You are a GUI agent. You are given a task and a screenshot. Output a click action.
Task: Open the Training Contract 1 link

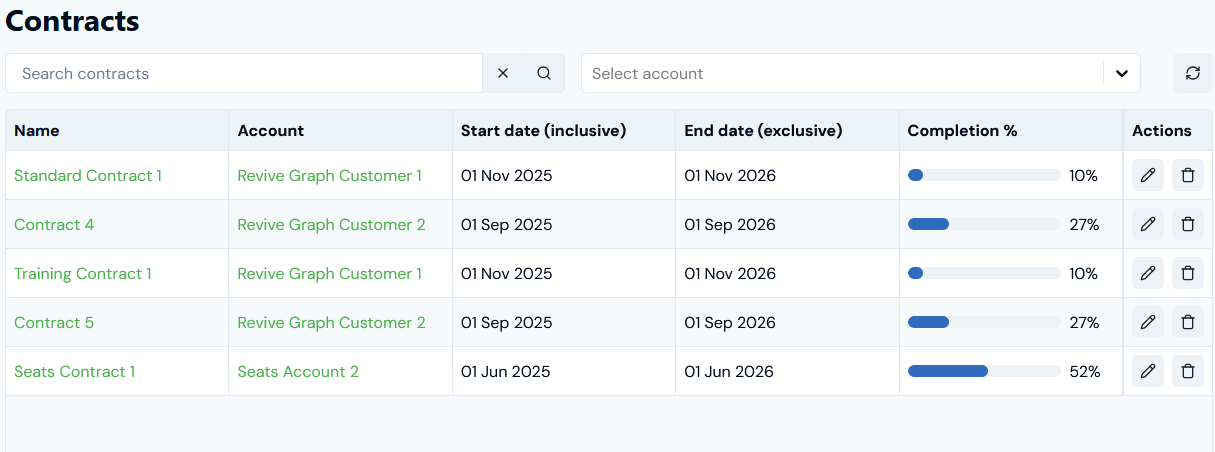(83, 274)
